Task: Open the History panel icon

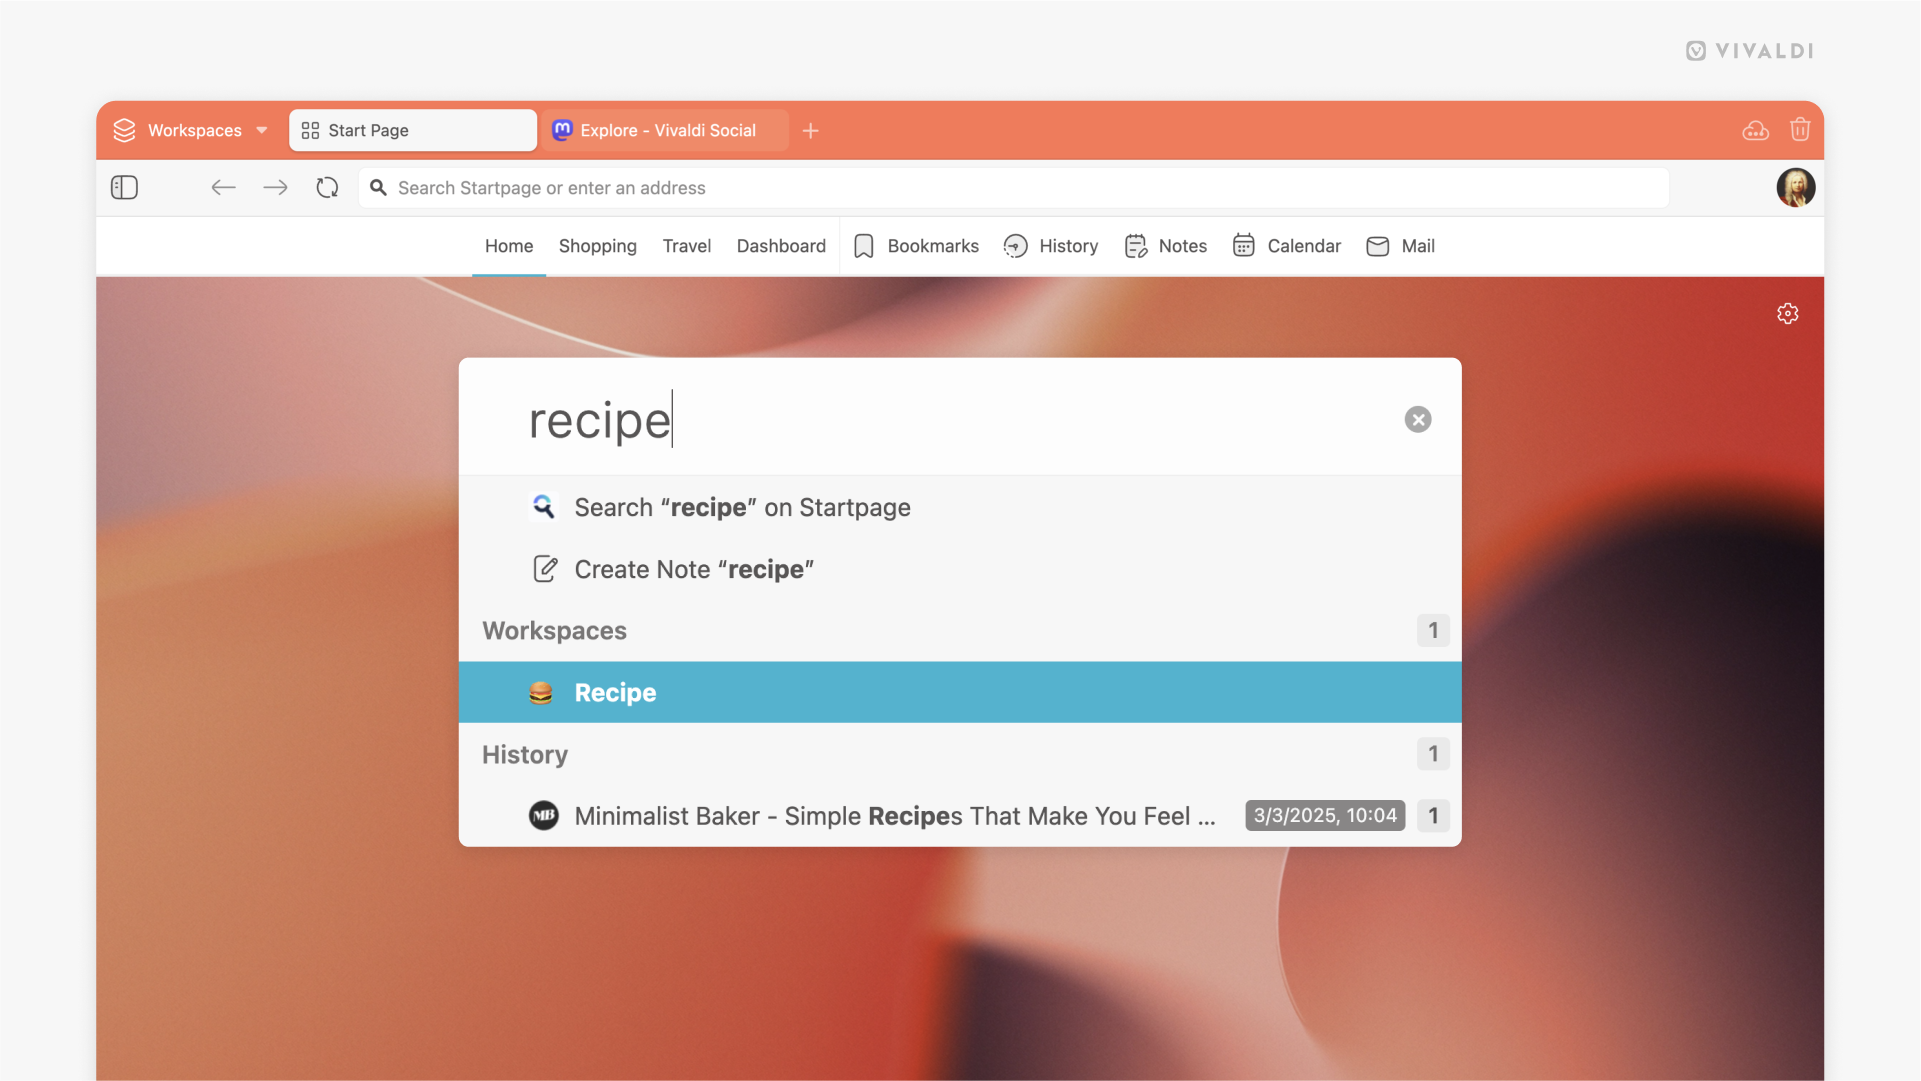Action: point(1016,246)
